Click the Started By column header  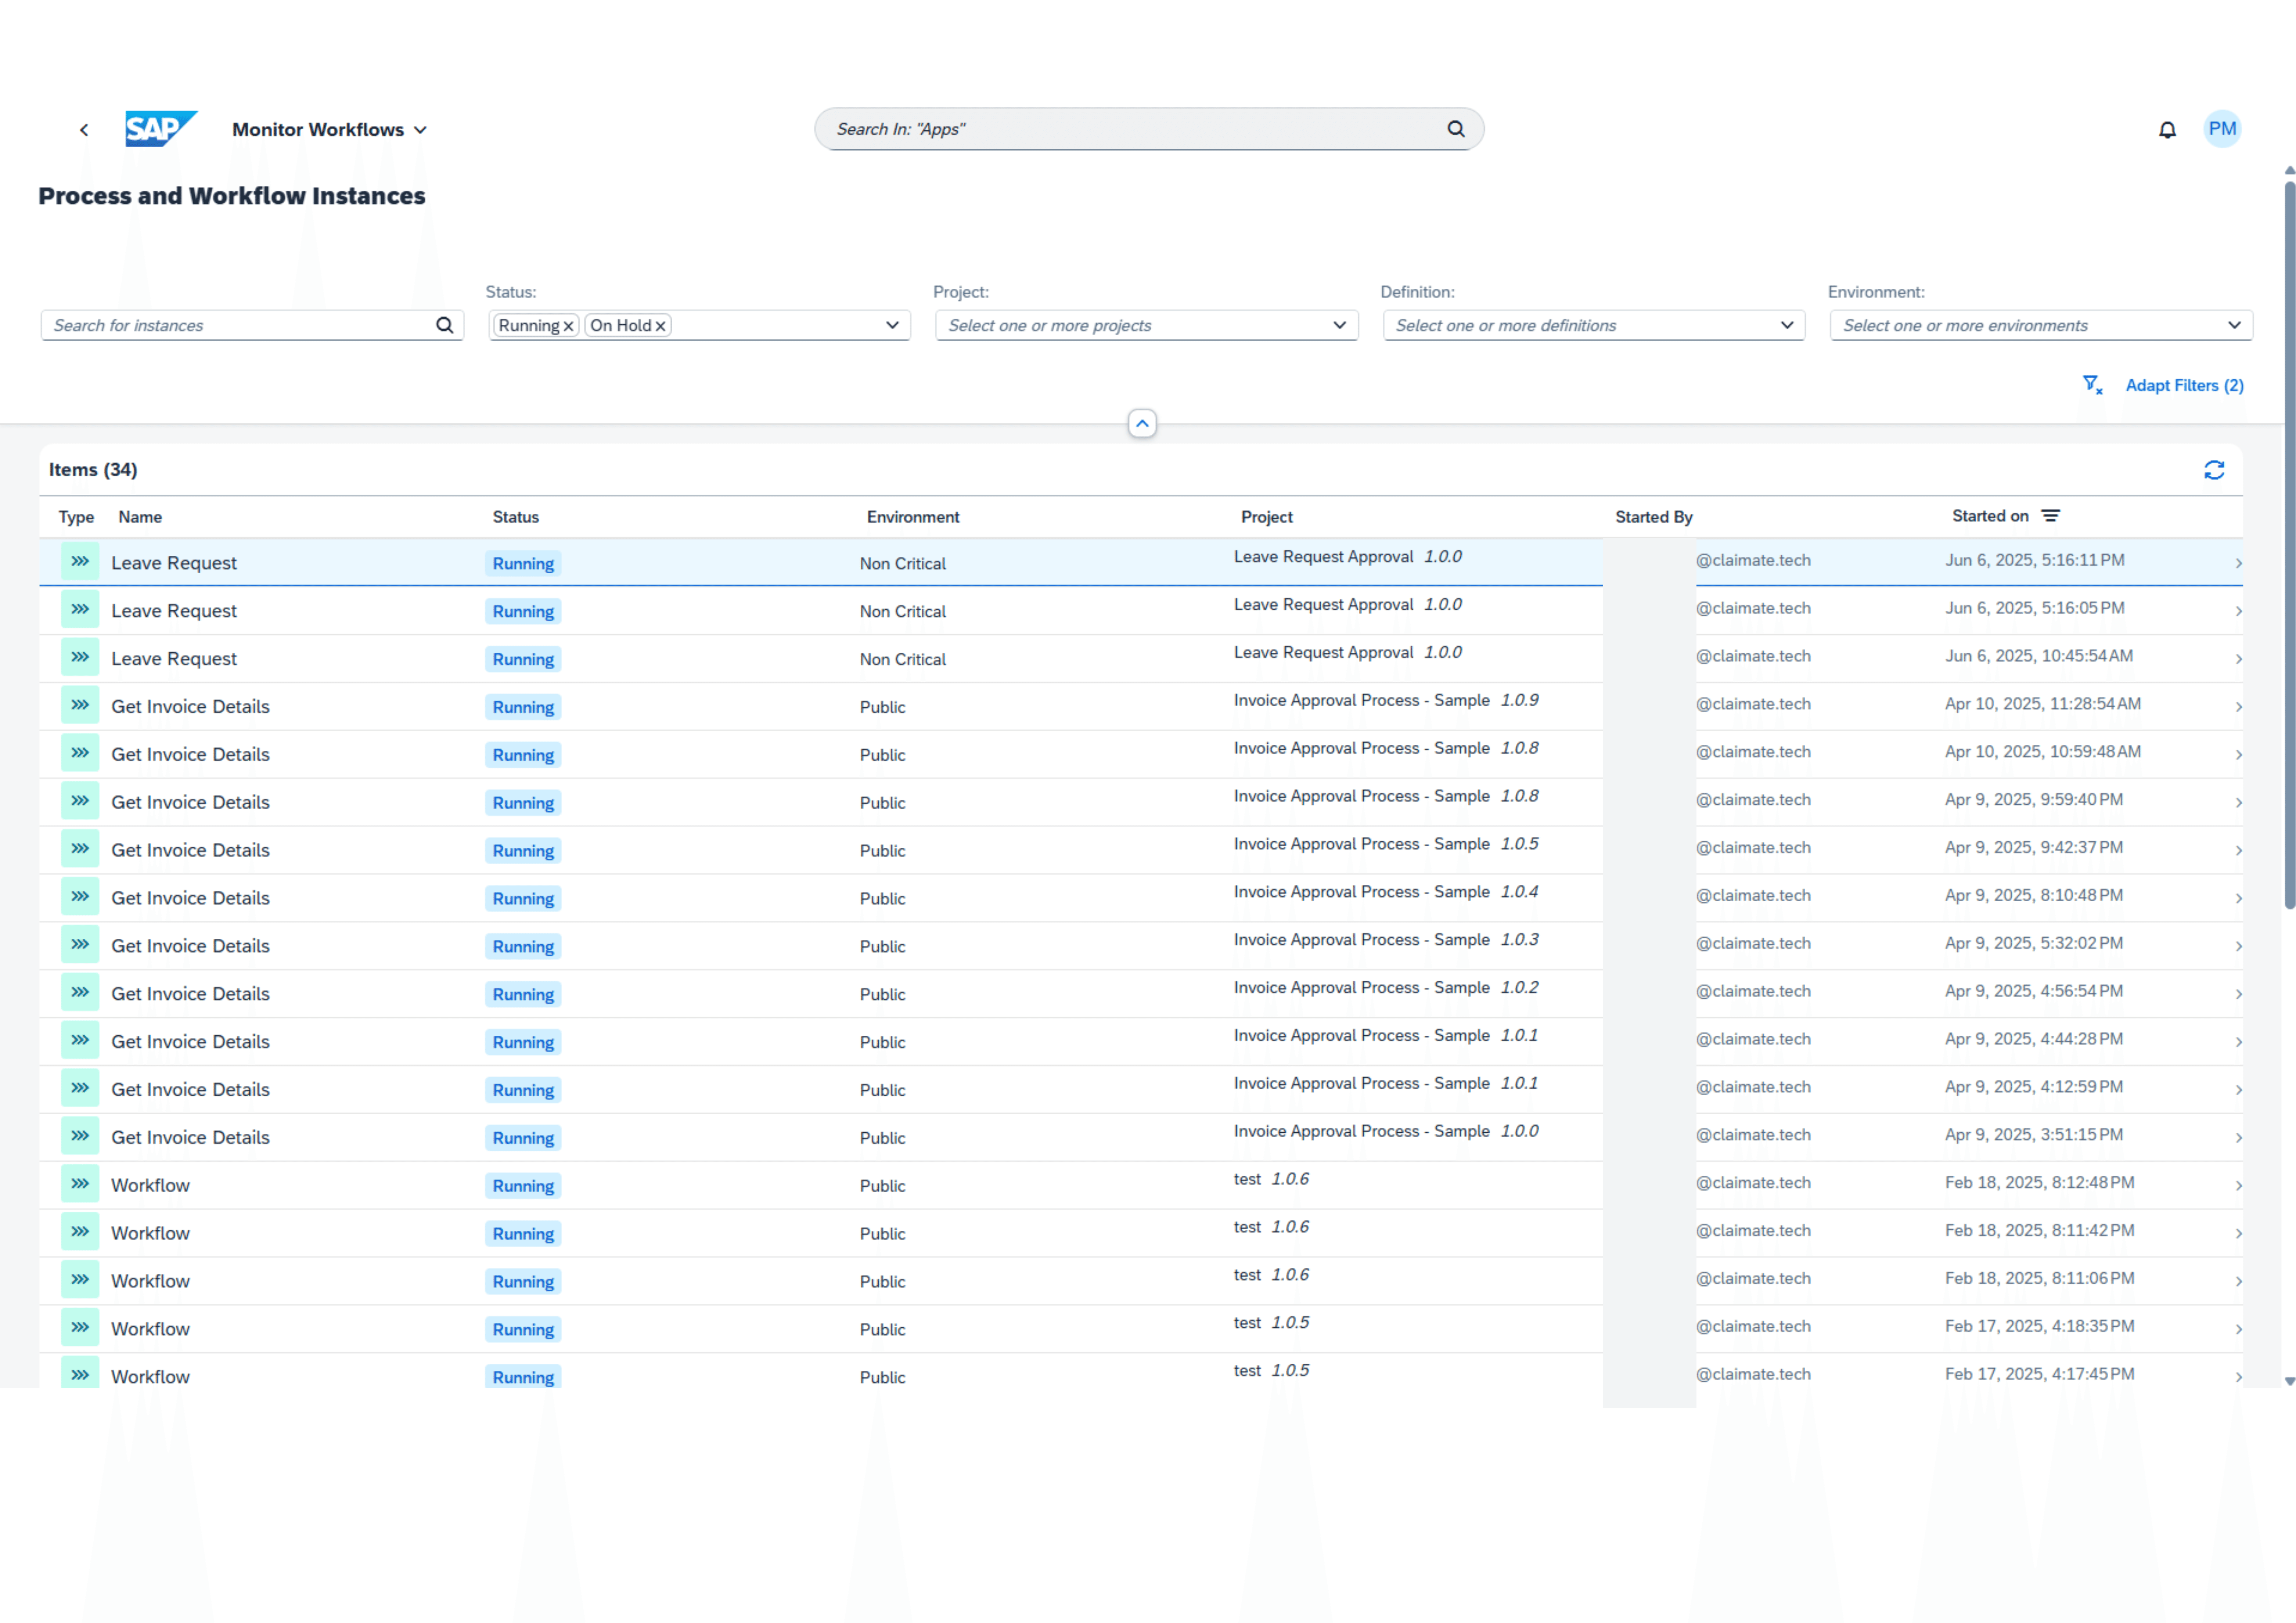1654,517
